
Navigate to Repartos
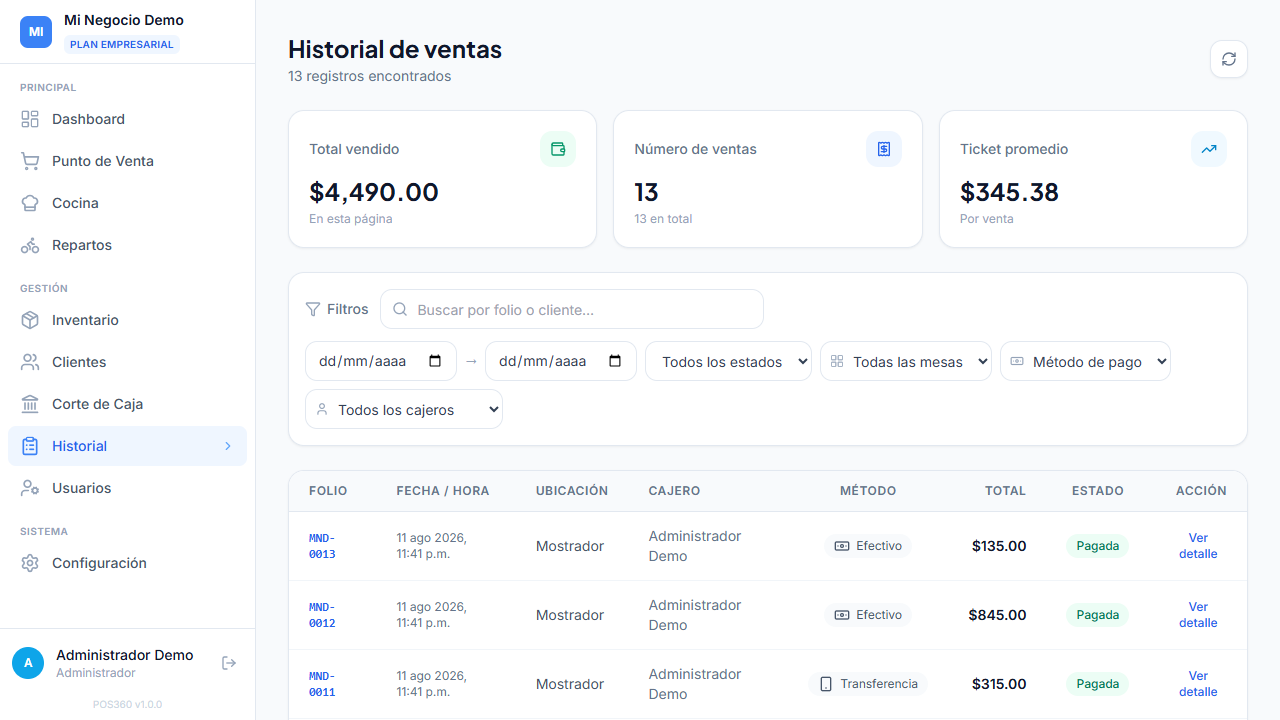tap(127, 245)
